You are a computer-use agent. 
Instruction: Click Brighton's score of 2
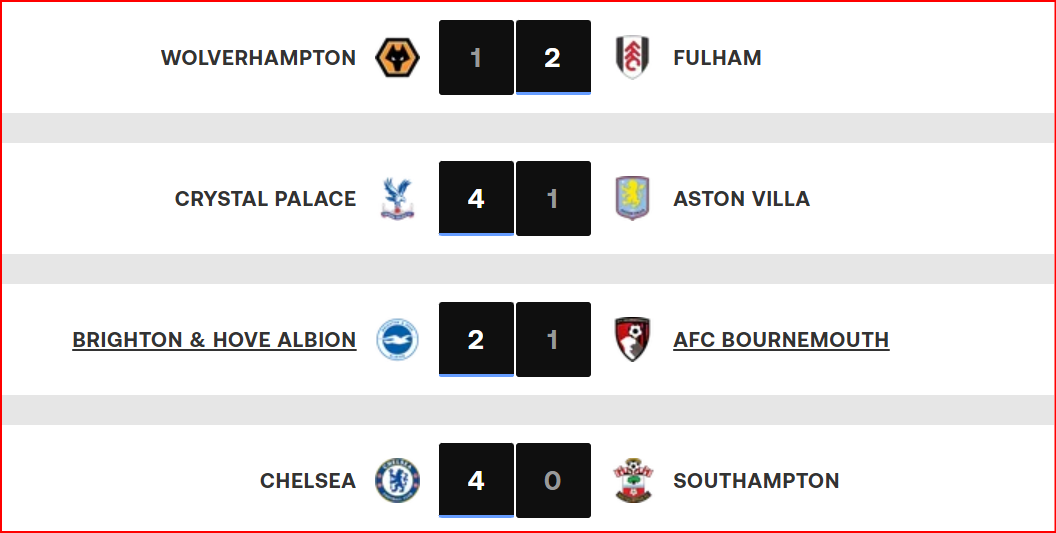[476, 339]
